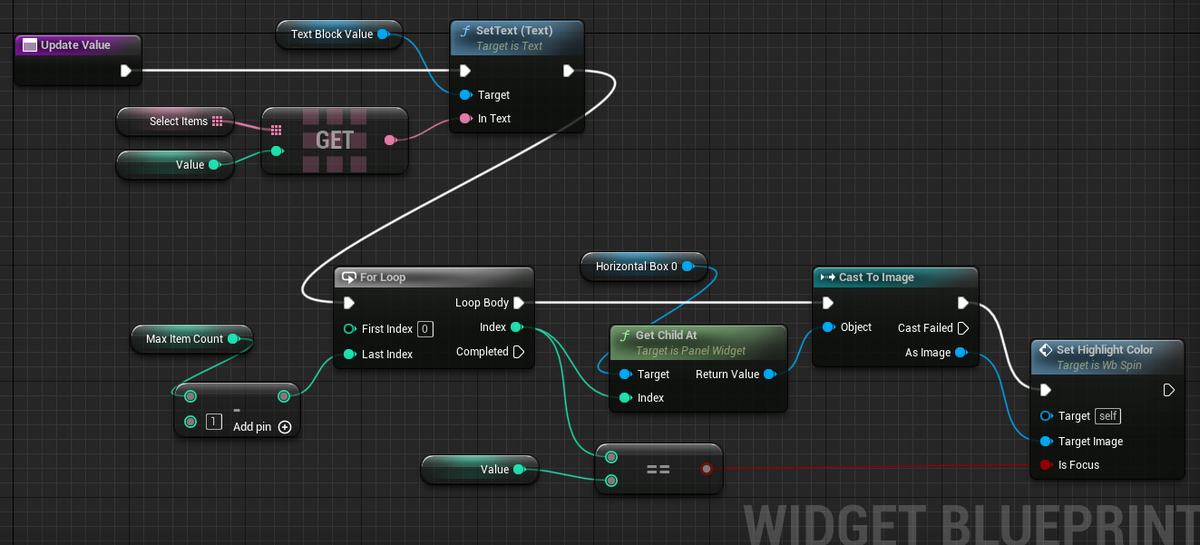Screen dimensions: 1200x545
Task: Click the Value variable beside the GET node
Action: 175,165
